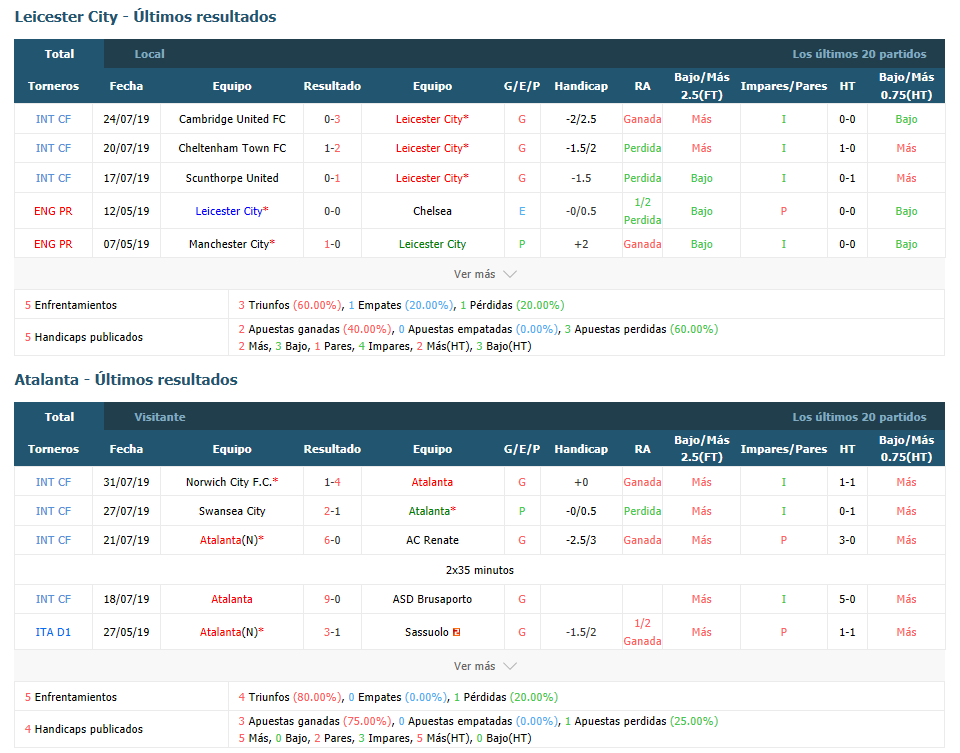Click the HT score 5-0
Image resolution: width=960 pixels, height=753 pixels.
tap(847, 599)
